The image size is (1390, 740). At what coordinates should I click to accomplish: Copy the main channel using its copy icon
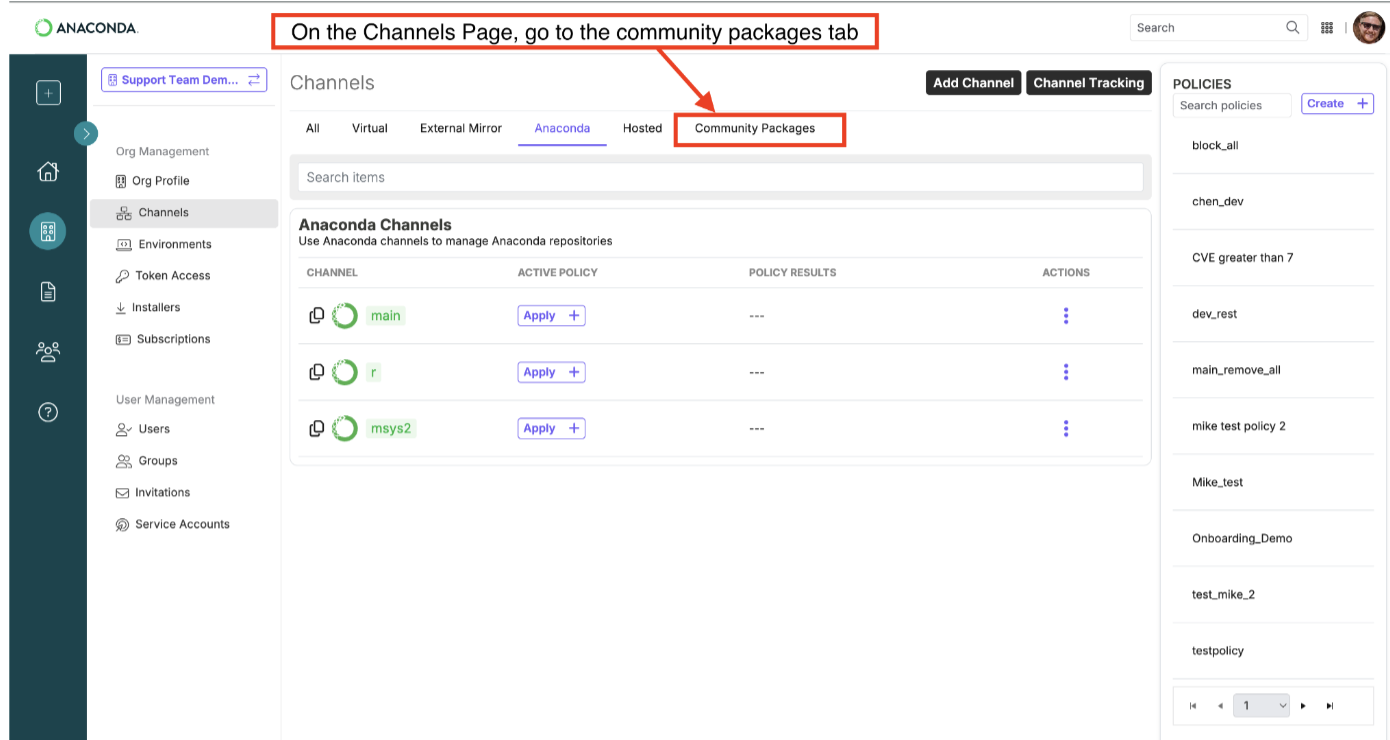tap(316, 315)
